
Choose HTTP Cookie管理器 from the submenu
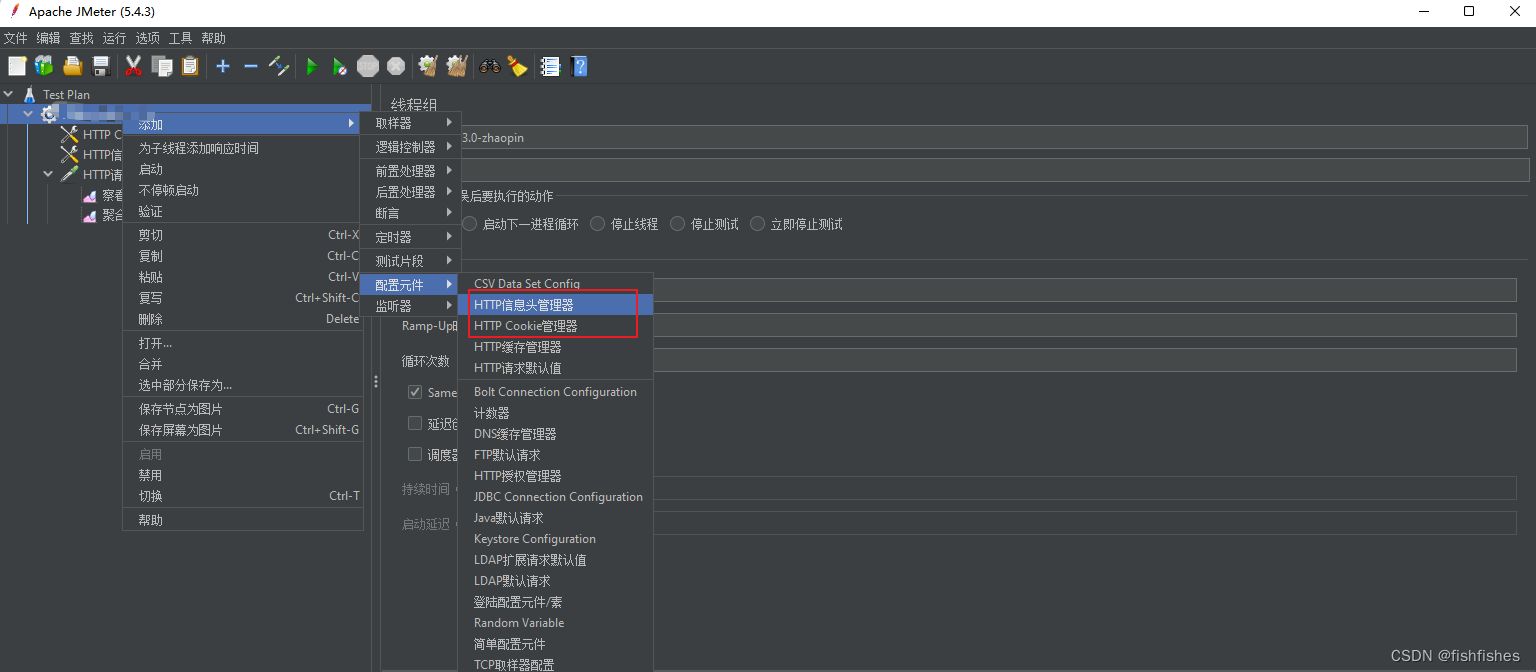click(555, 326)
